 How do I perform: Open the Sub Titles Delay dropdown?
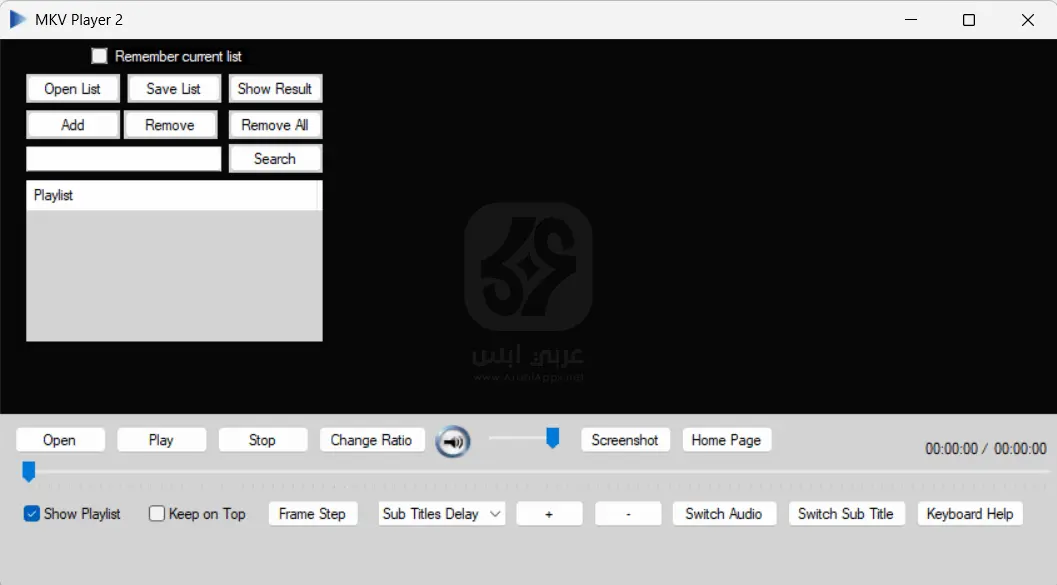(x=440, y=513)
